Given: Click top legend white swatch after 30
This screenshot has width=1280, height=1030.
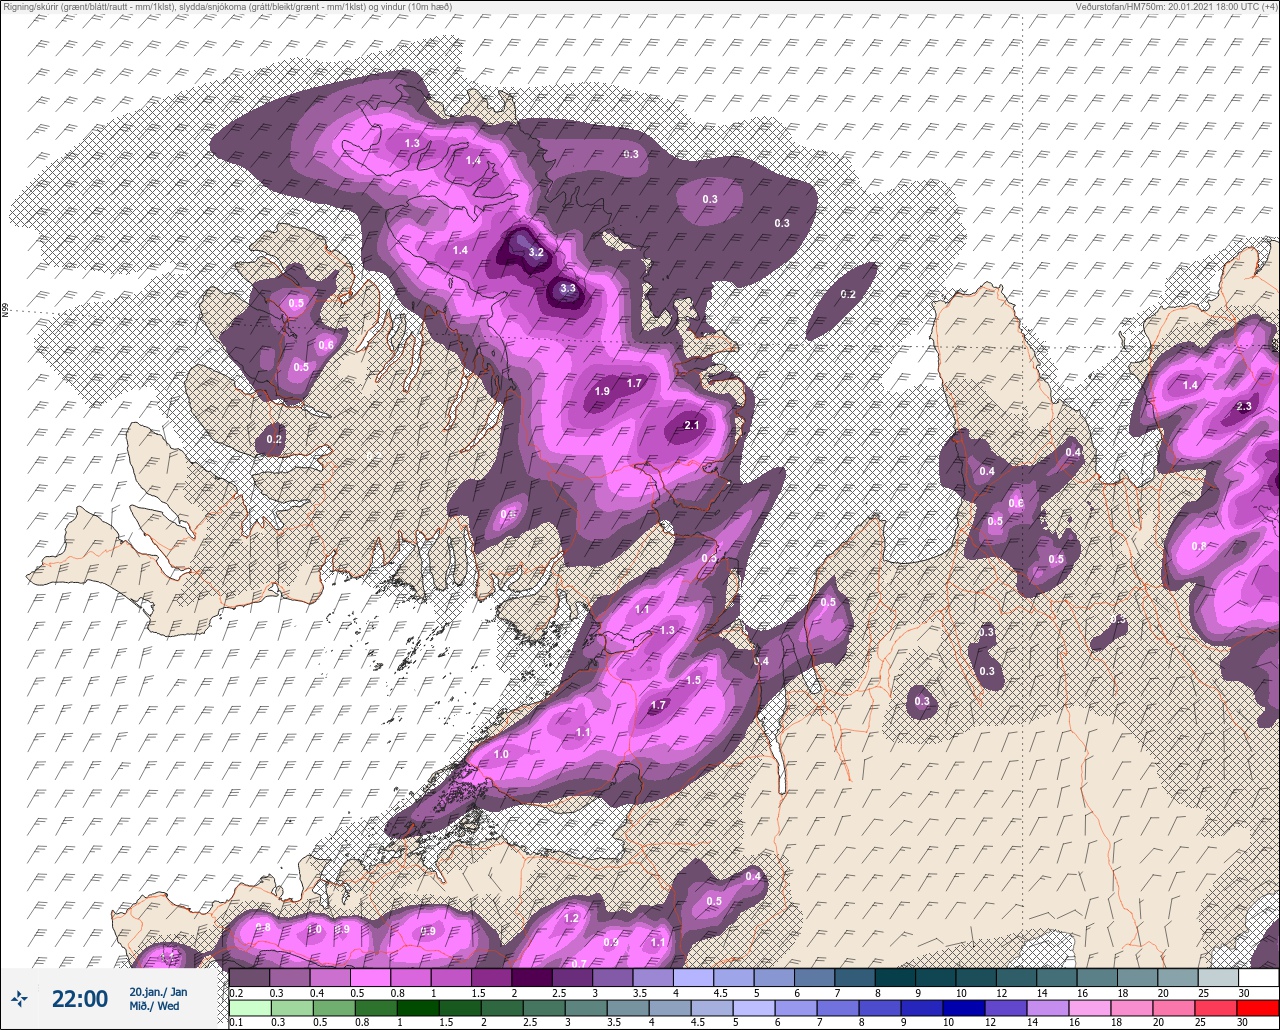Looking at the screenshot, I should pos(1258,977).
